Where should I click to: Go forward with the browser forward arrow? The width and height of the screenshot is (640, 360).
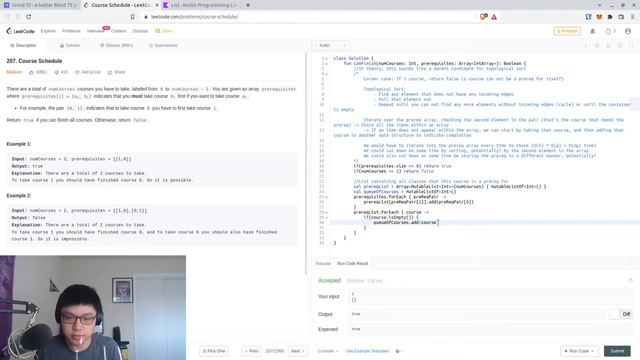click(18, 17)
